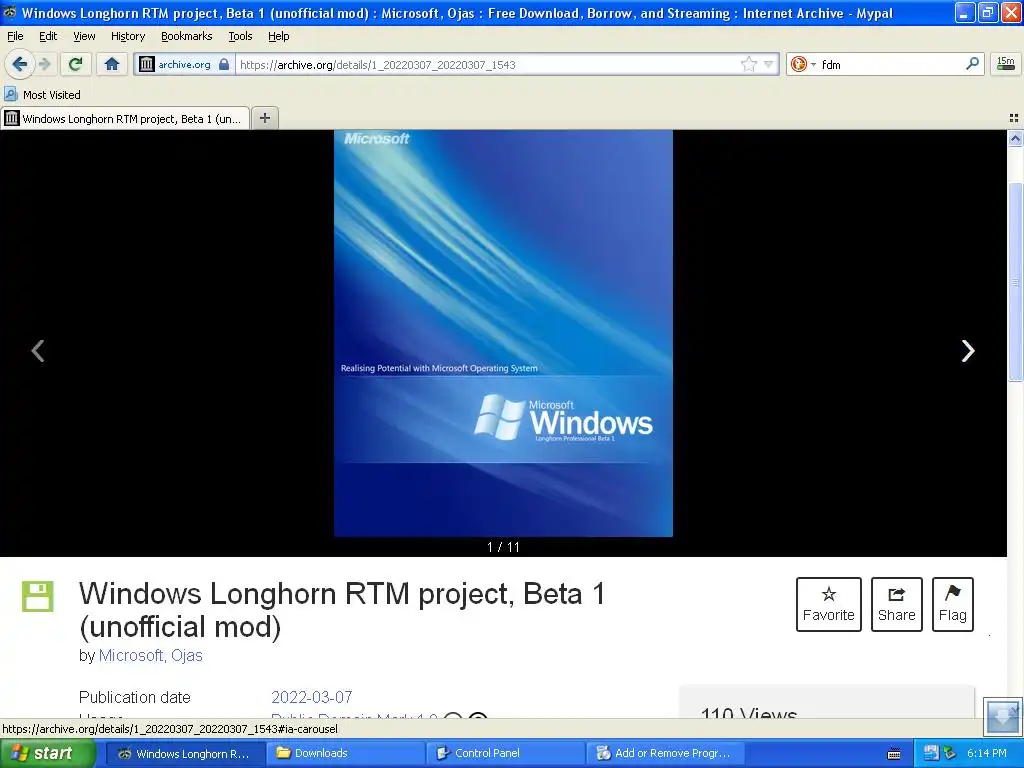This screenshot has height=768, width=1024.
Task: Click the safely remove hardware tray icon
Action: click(950, 753)
